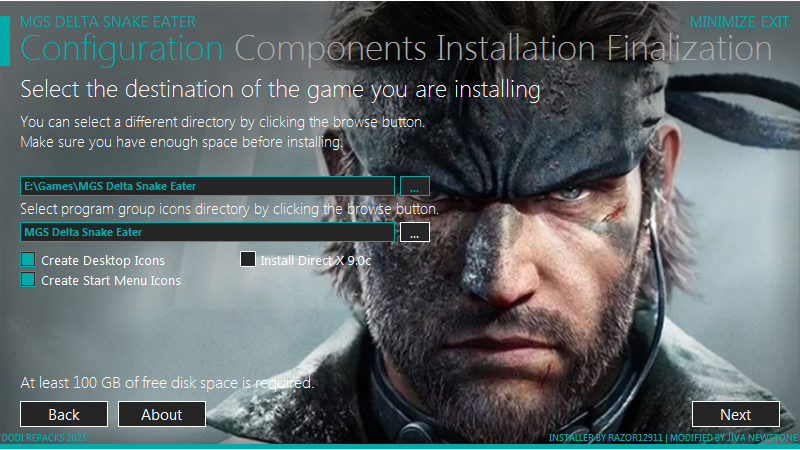This screenshot has width=800, height=450.
Task: Check the Install Direct X 9.0c box
Action: 248,260
